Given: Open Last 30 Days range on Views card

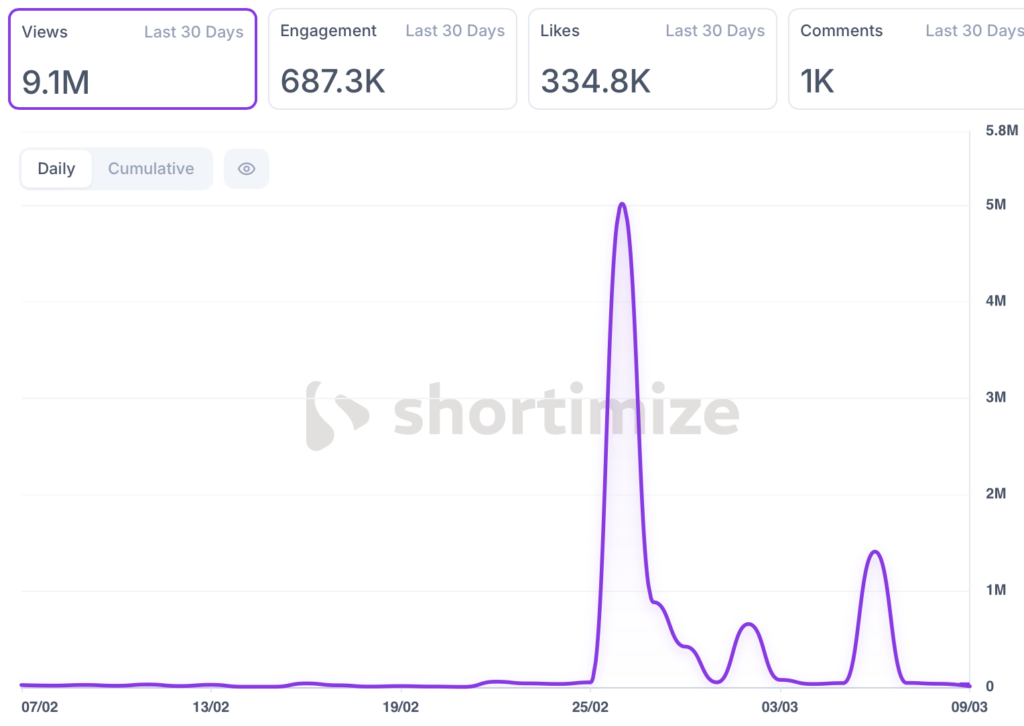Looking at the screenshot, I should coord(193,32).
